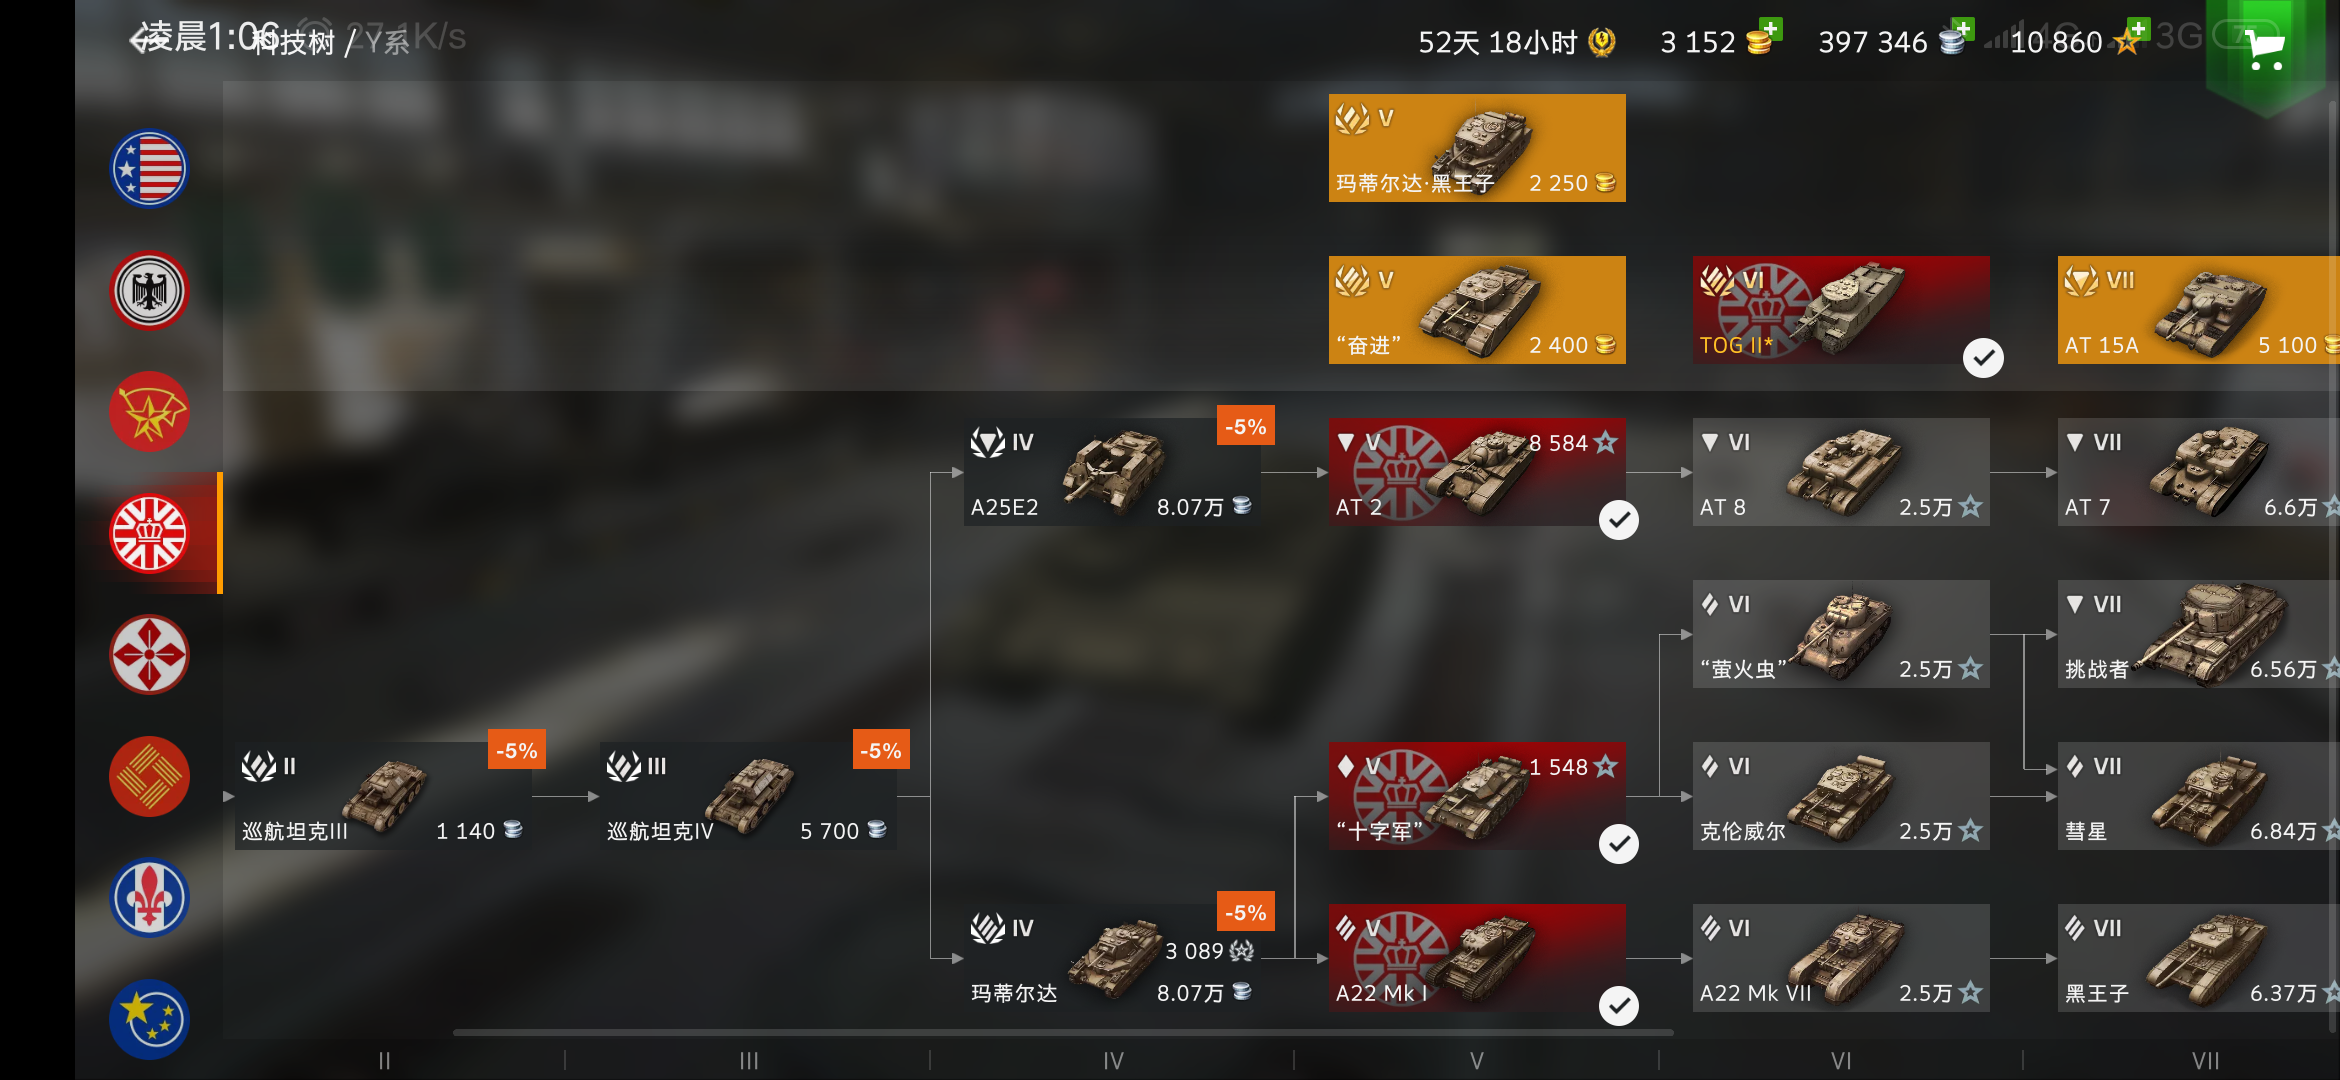The image size is (2340, 1080).
Task: Jump to tier VI column label
Action: tap(1841, 1061)
